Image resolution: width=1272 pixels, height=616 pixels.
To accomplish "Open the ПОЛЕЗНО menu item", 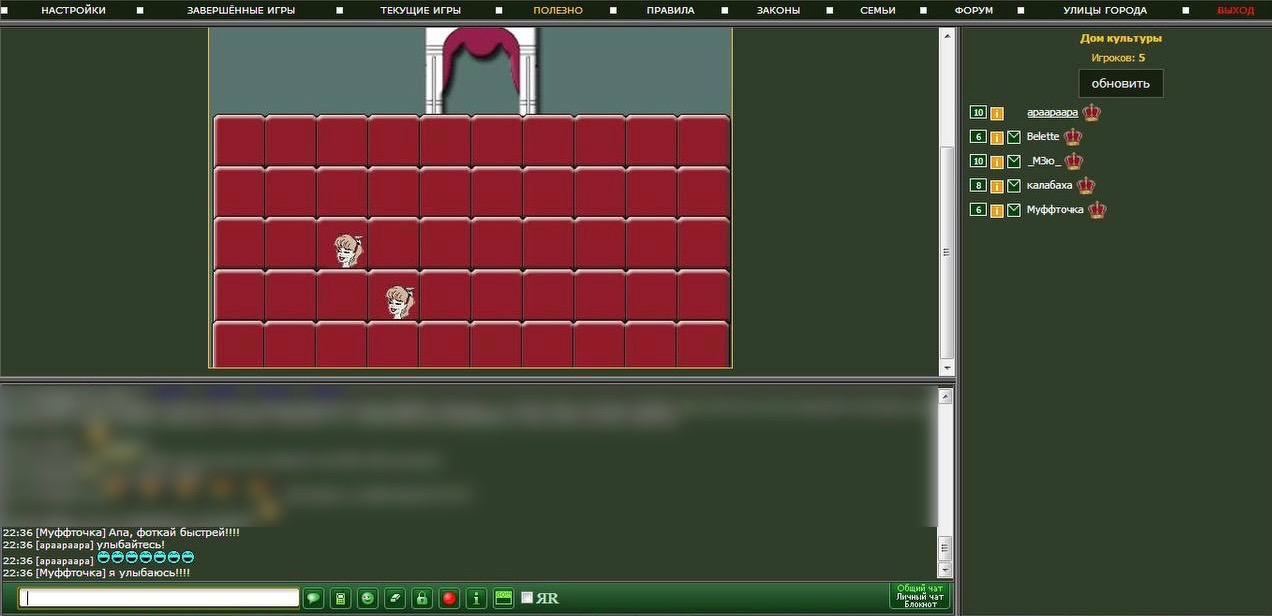I will pos(558,10).
